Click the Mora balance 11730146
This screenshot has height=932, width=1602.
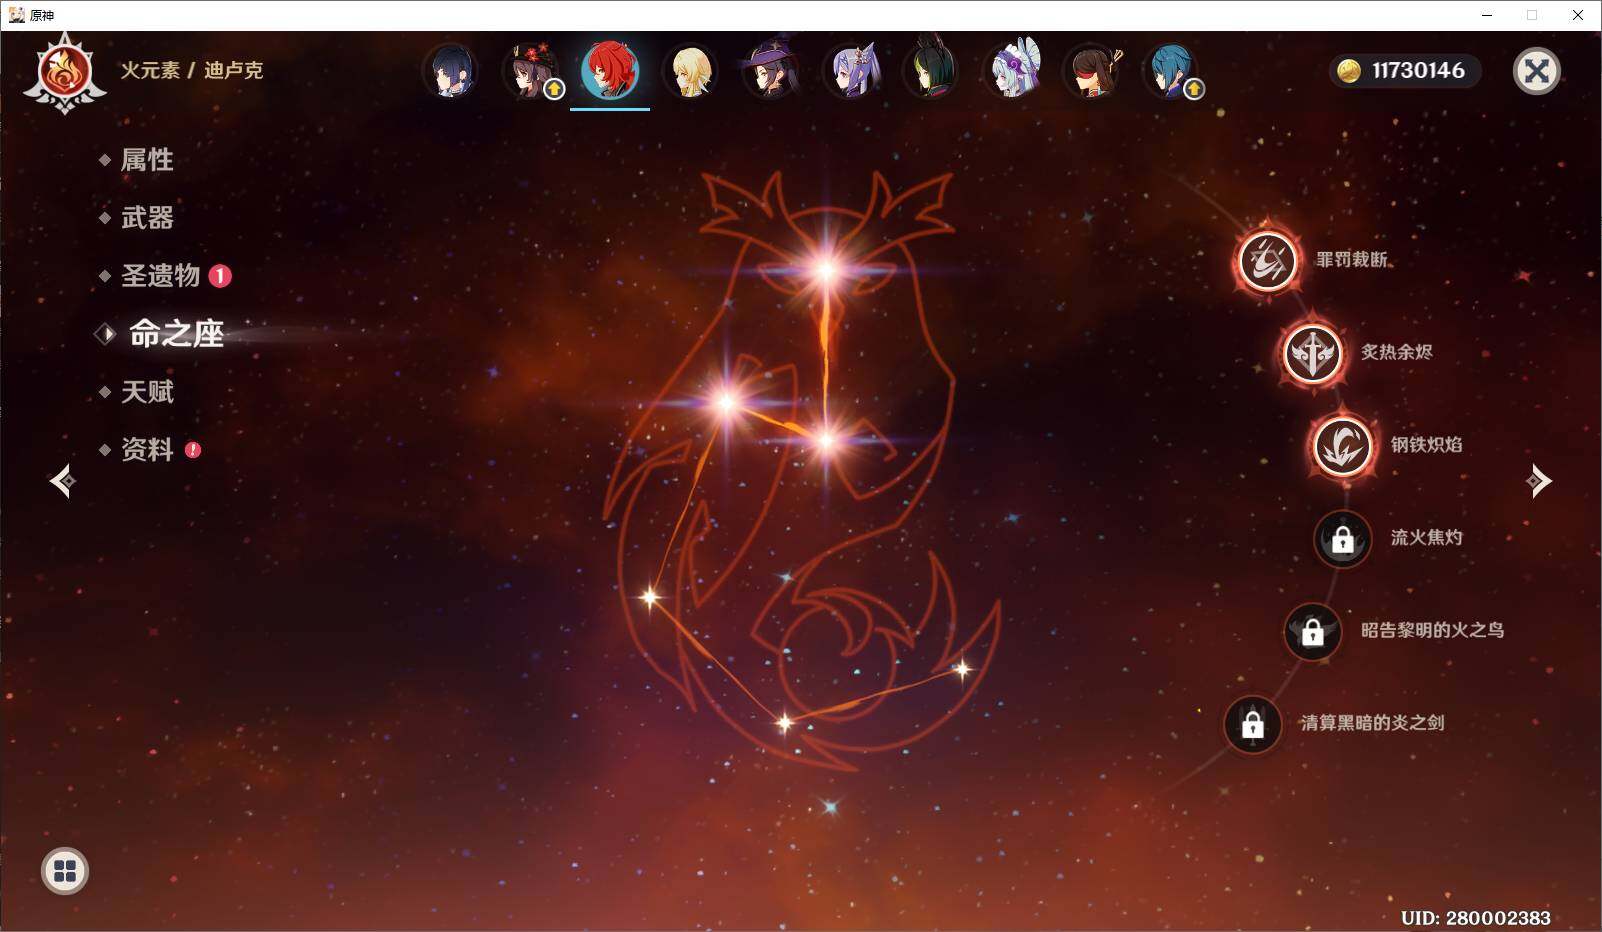(1418, 71)
